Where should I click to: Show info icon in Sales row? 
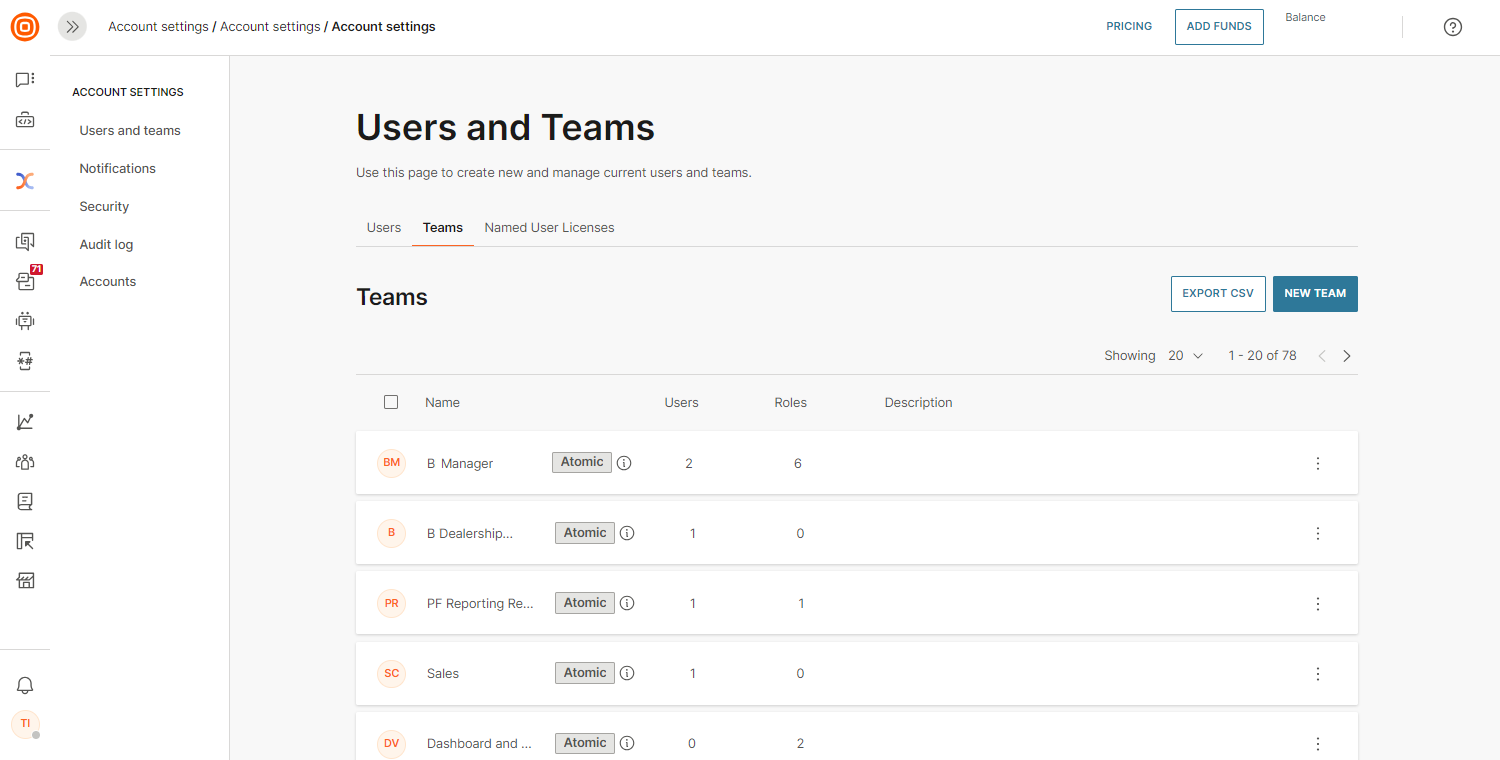pos(627,673)
